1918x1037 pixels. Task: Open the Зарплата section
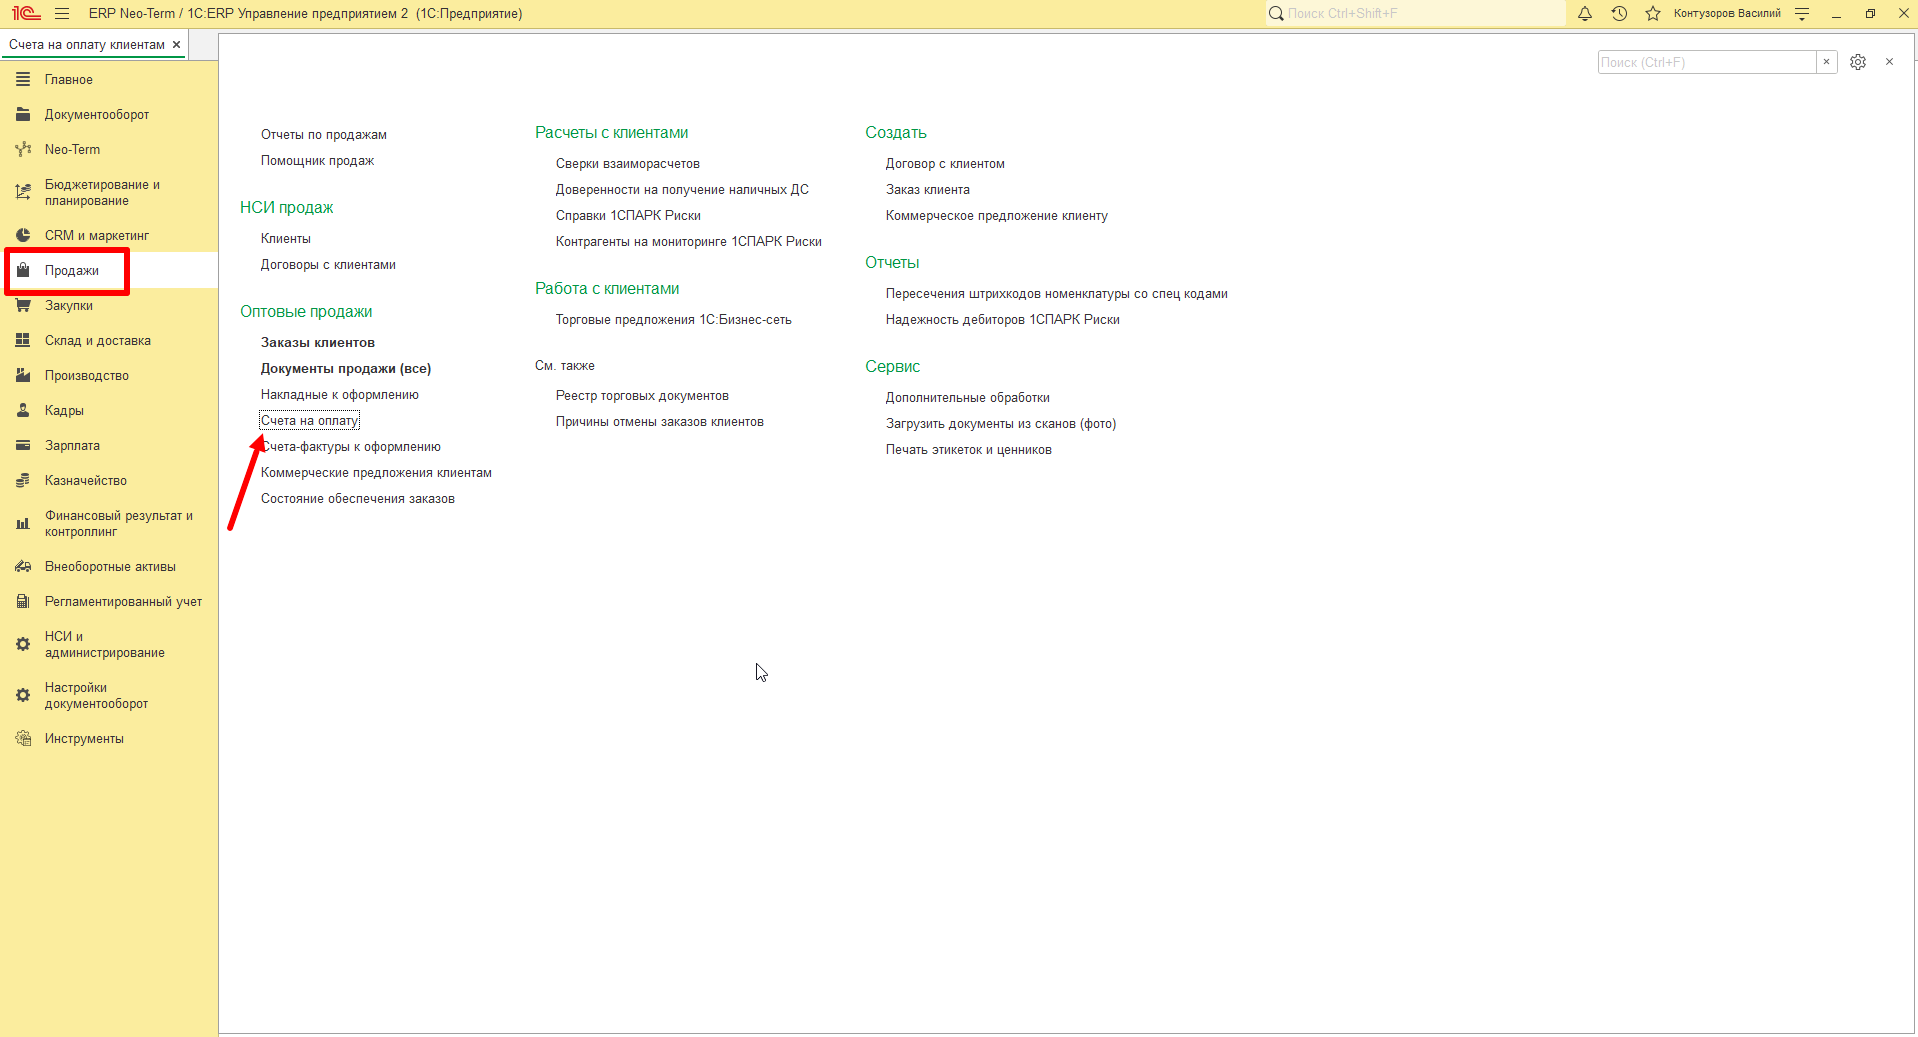click(x=109, y=445)
